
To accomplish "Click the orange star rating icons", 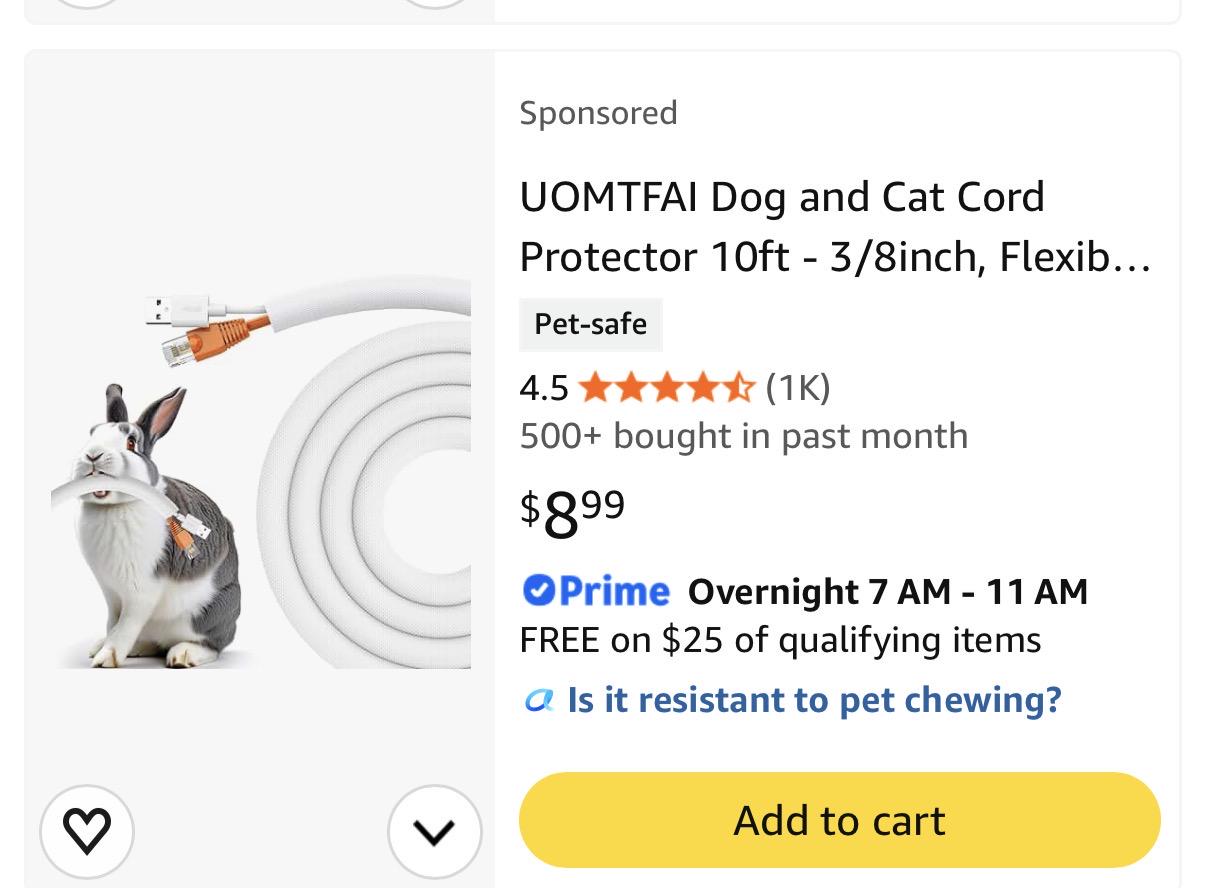I will (x=666, y=387).
